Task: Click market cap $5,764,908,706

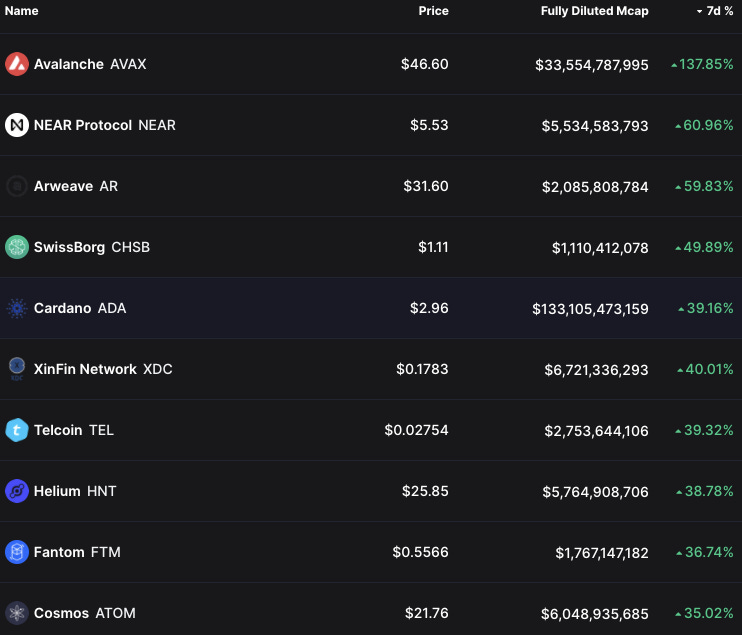Action: (x=595, y=492)
